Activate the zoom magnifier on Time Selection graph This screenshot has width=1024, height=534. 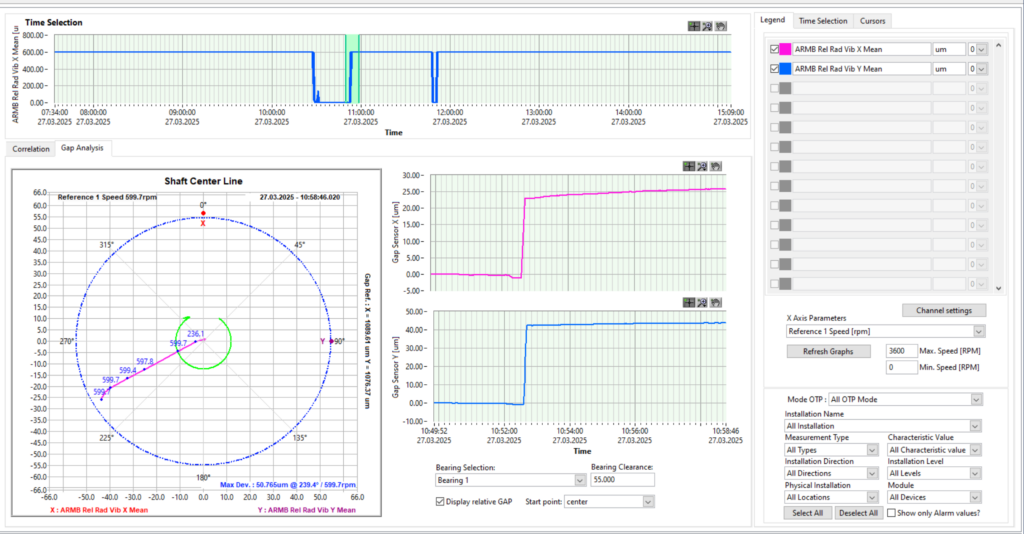click(x=707, y=26)
